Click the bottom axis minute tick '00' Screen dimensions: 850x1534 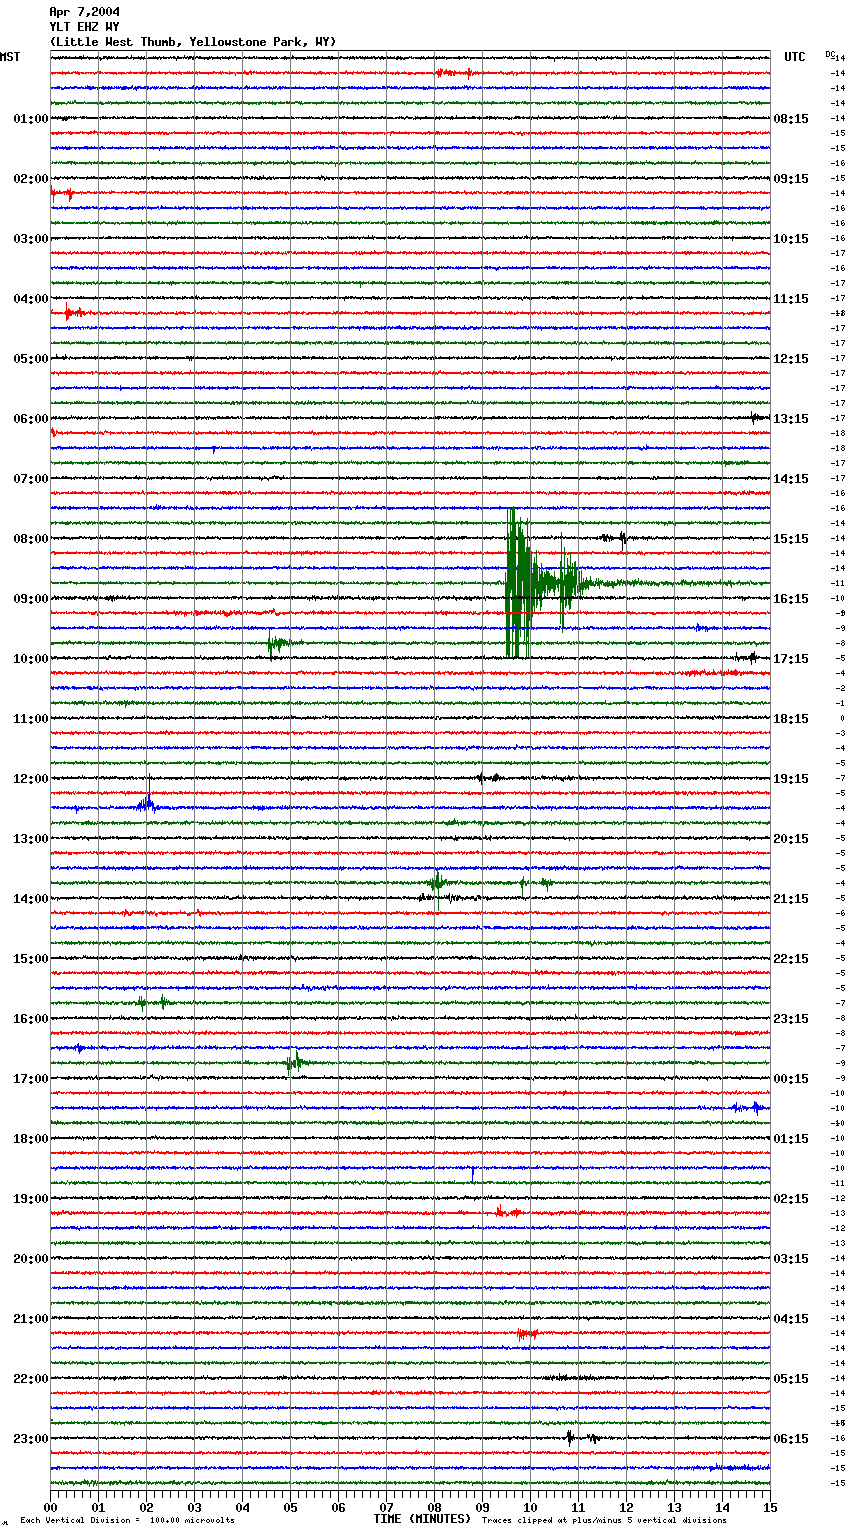50,1507
